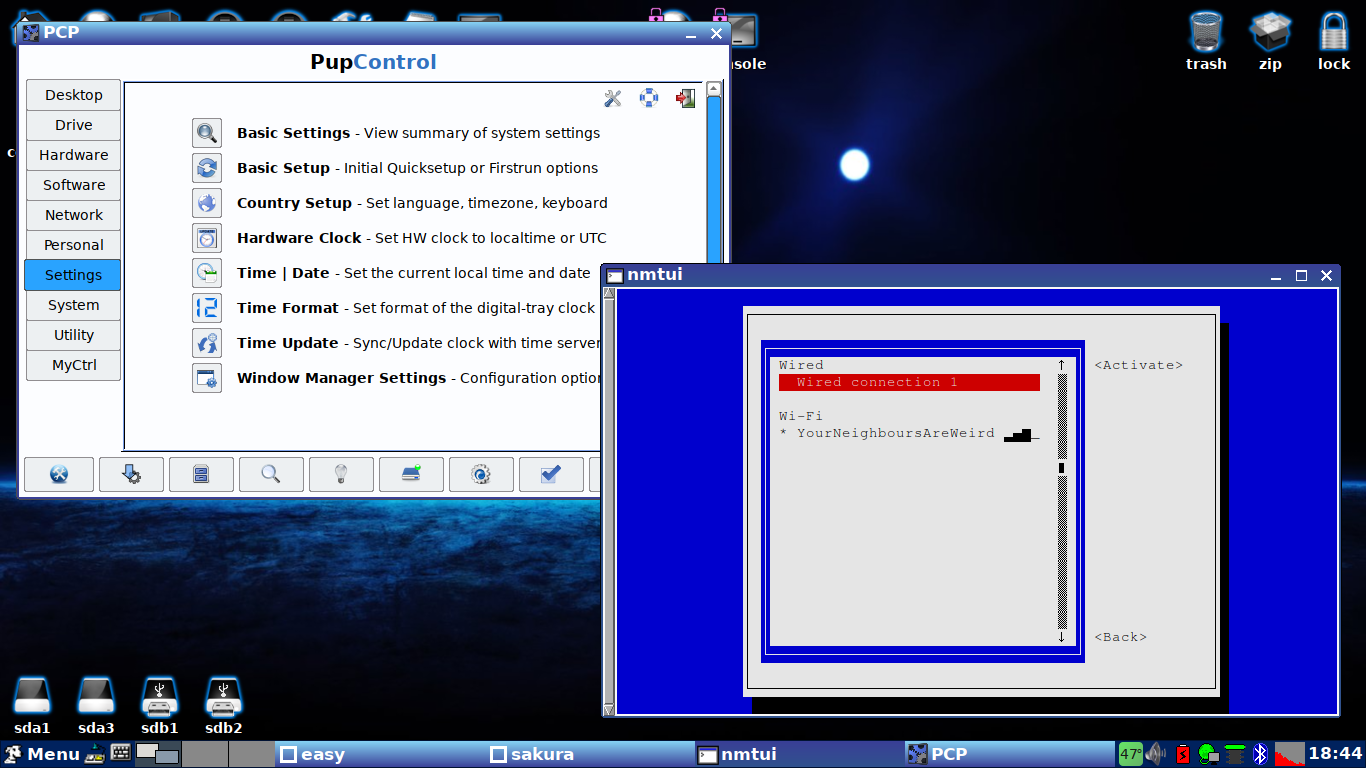Click the PupControl scrollbar up arrow
Screen dimensions: 1366x768
[714, 89]
